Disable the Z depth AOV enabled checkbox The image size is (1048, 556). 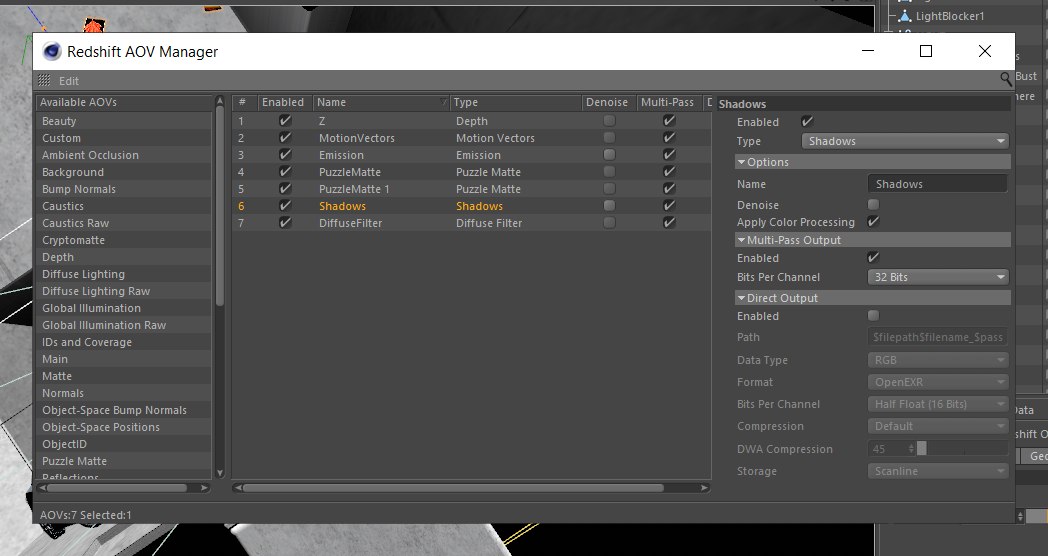click(x=285, y=121)
